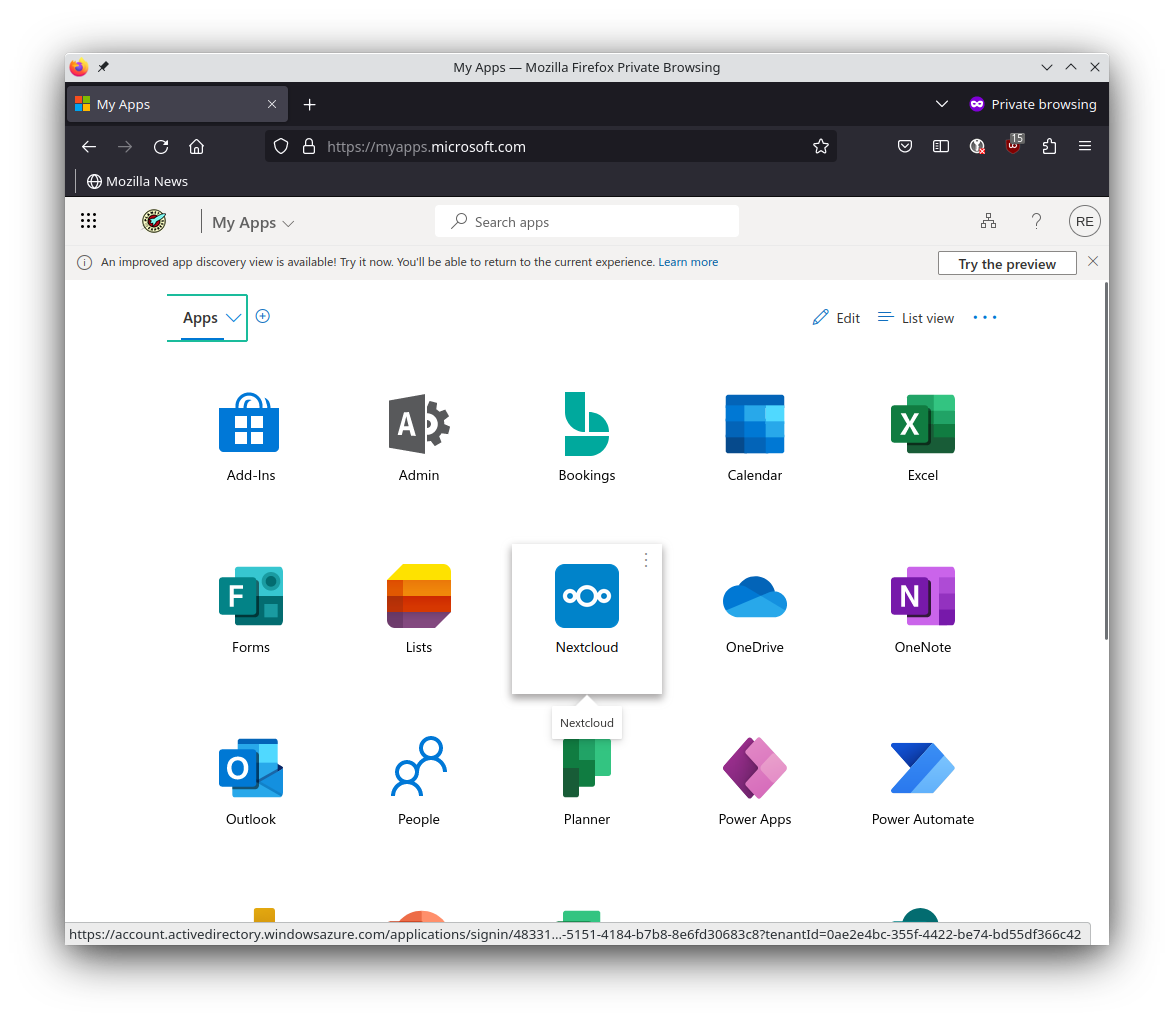
Task: Expand the Apps collection dropdown
Action: 233,318
